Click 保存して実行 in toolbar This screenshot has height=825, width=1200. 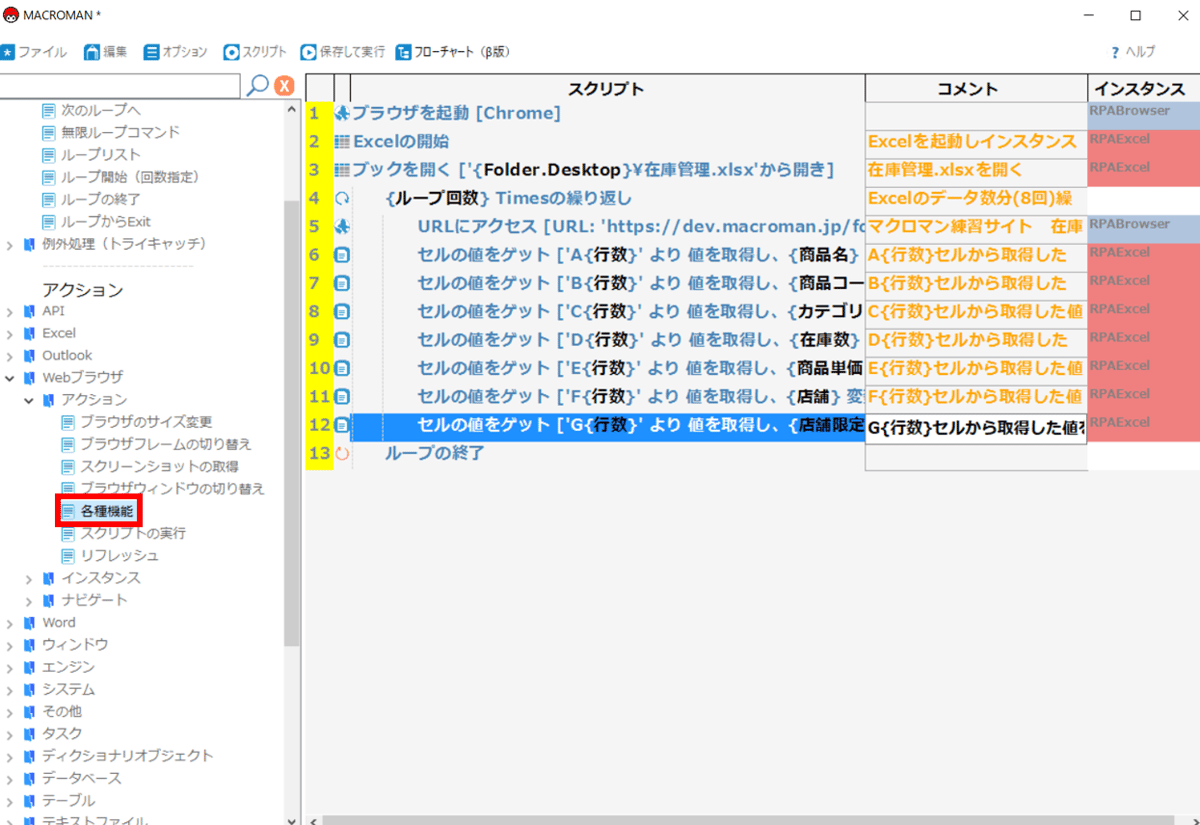tap(343, 52)
